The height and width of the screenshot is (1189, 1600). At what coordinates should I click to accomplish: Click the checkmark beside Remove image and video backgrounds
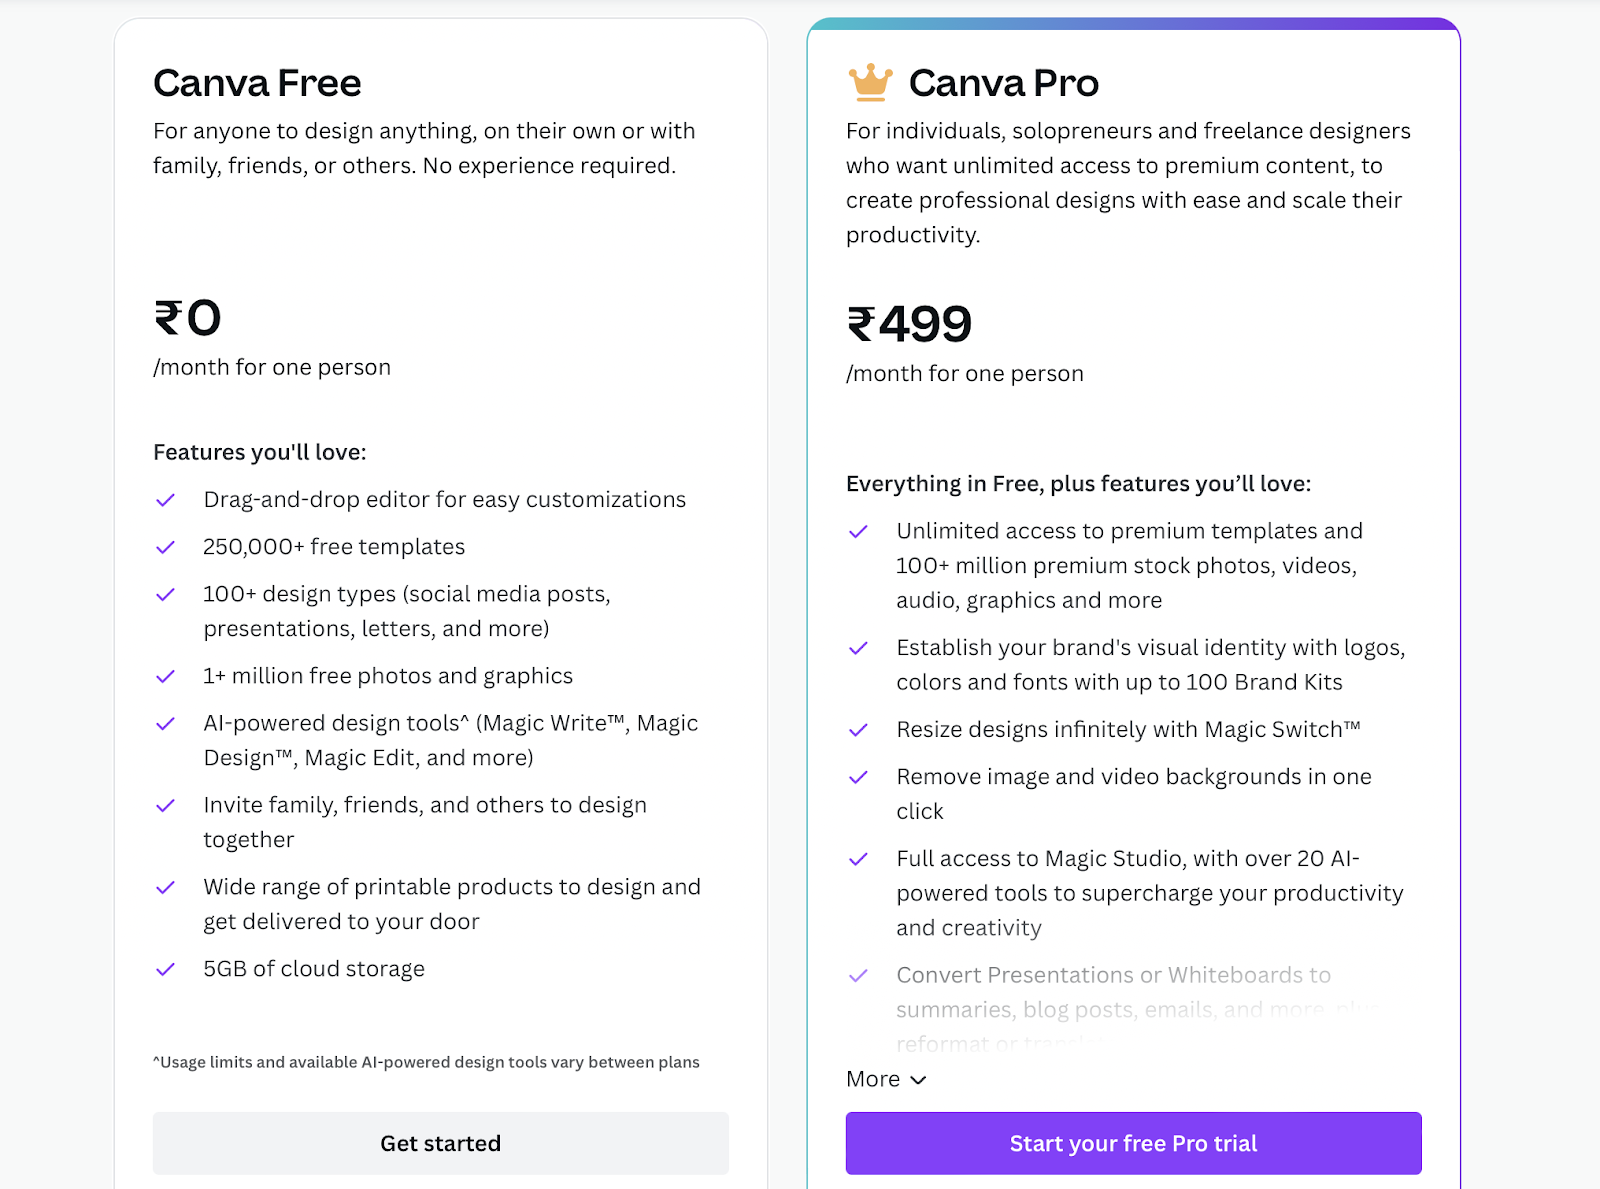click(x=858, y=777)
